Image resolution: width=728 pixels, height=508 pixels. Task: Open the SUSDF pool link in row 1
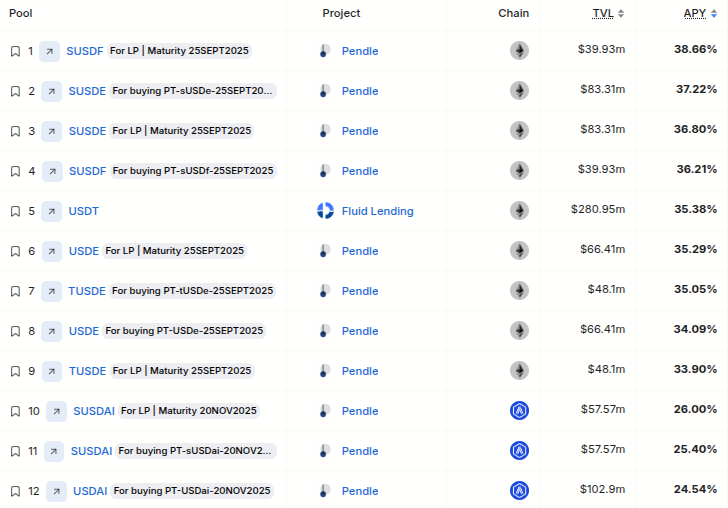[x=85, y=51]
